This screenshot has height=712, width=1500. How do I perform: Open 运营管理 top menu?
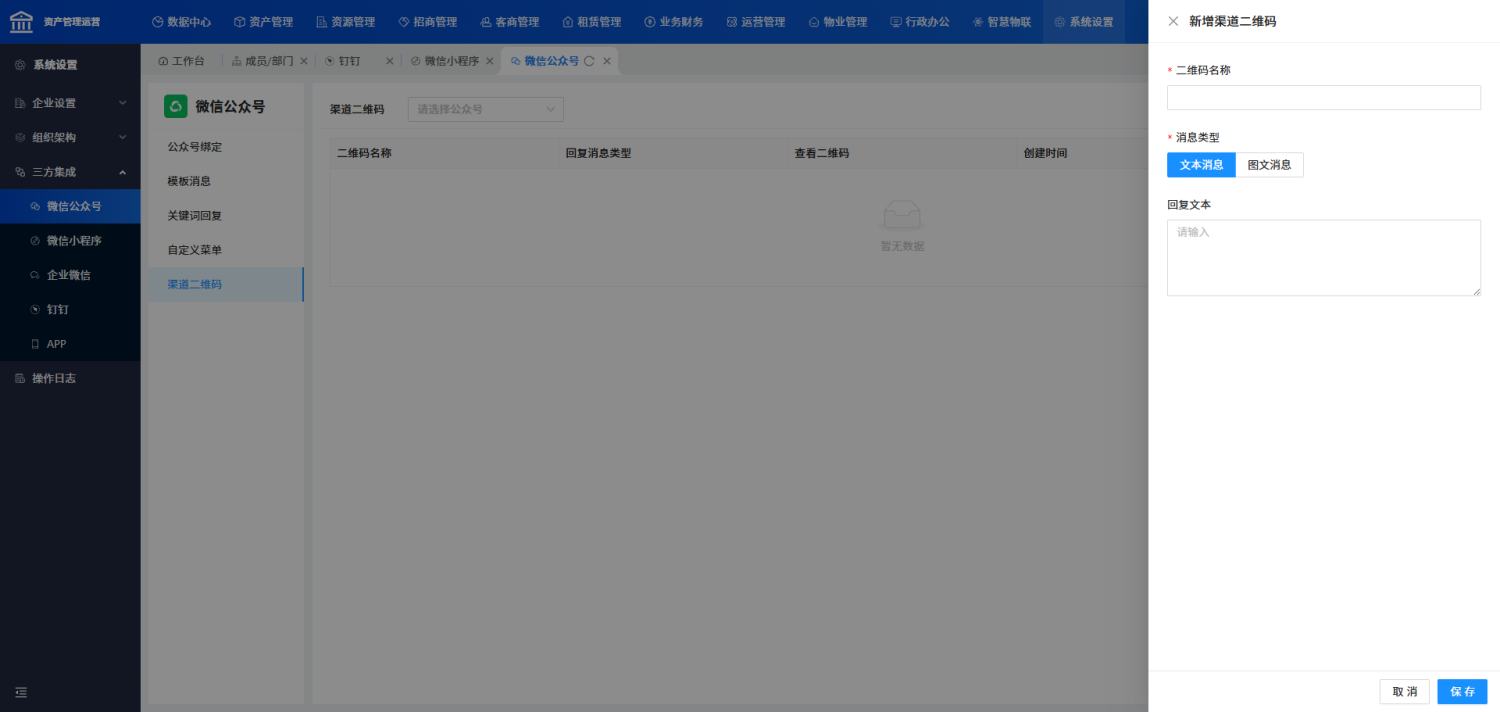point(755,22)
